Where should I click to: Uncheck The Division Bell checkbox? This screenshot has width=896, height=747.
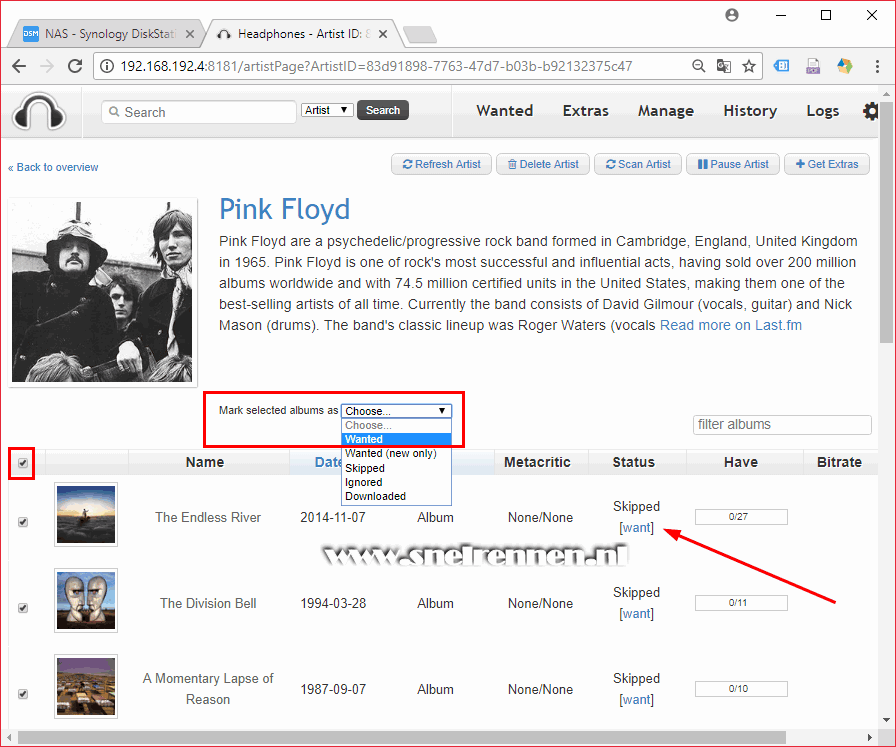23,608
